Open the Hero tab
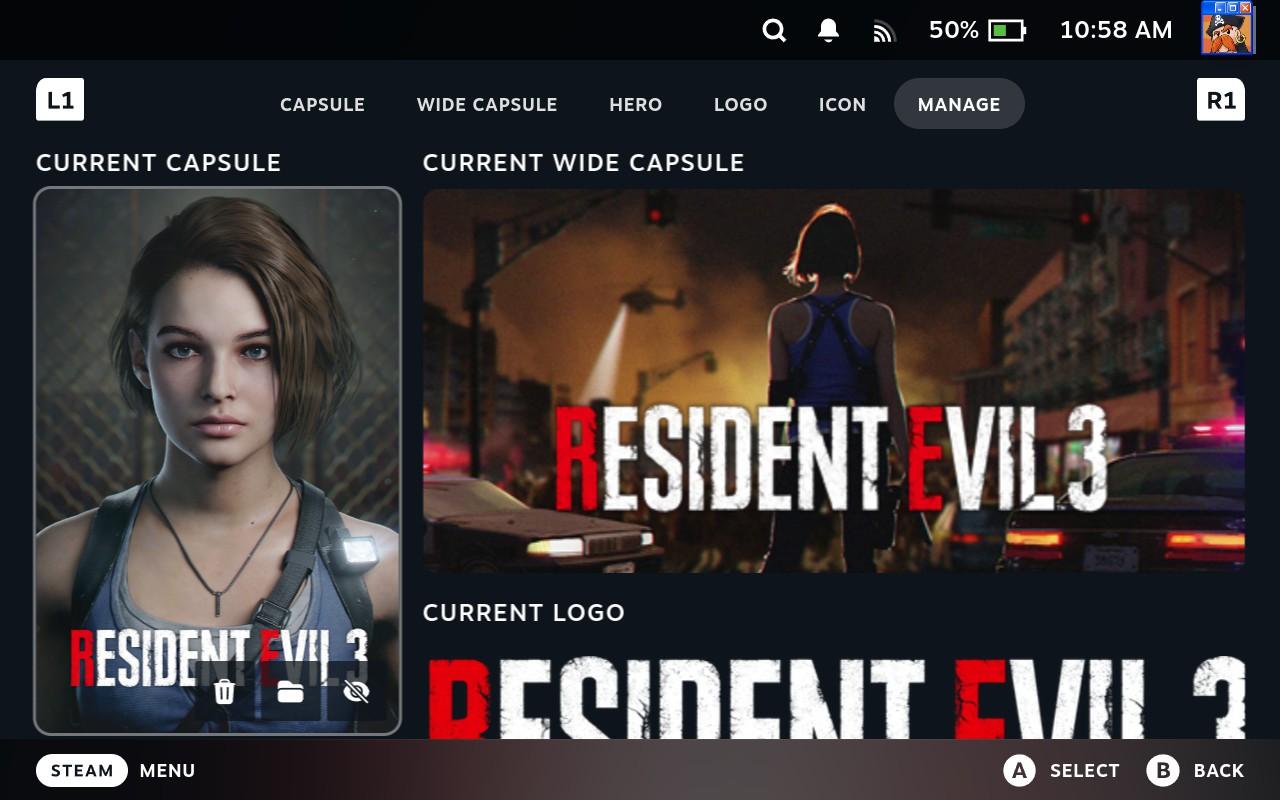The height and width of the screenshot is (800, 1280). coord(636,104)
